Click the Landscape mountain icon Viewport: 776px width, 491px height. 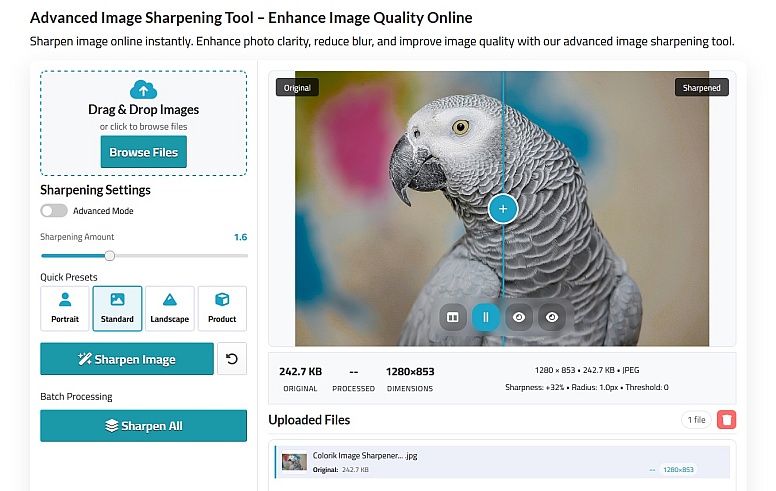pyautogui.click(x=170, y=299)
